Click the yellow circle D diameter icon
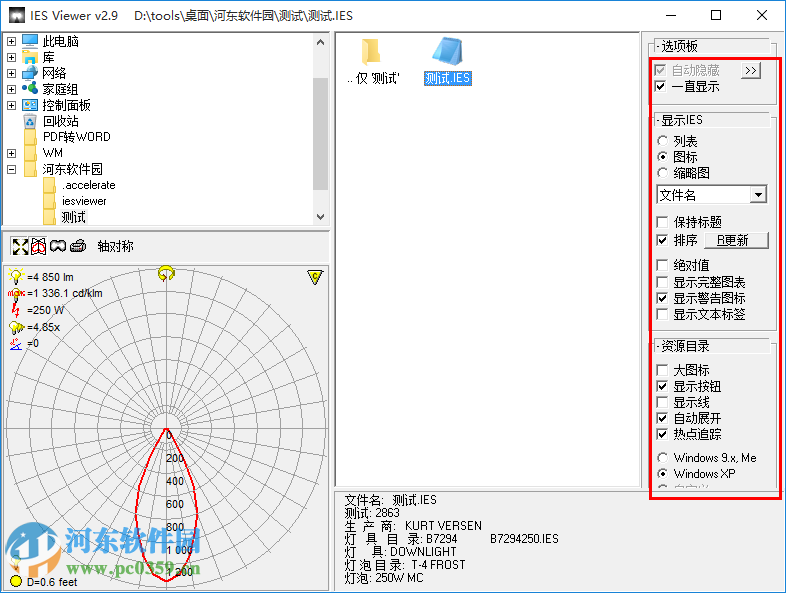Image resolution: width=786 pixels, height=593 pixels. 16,581
